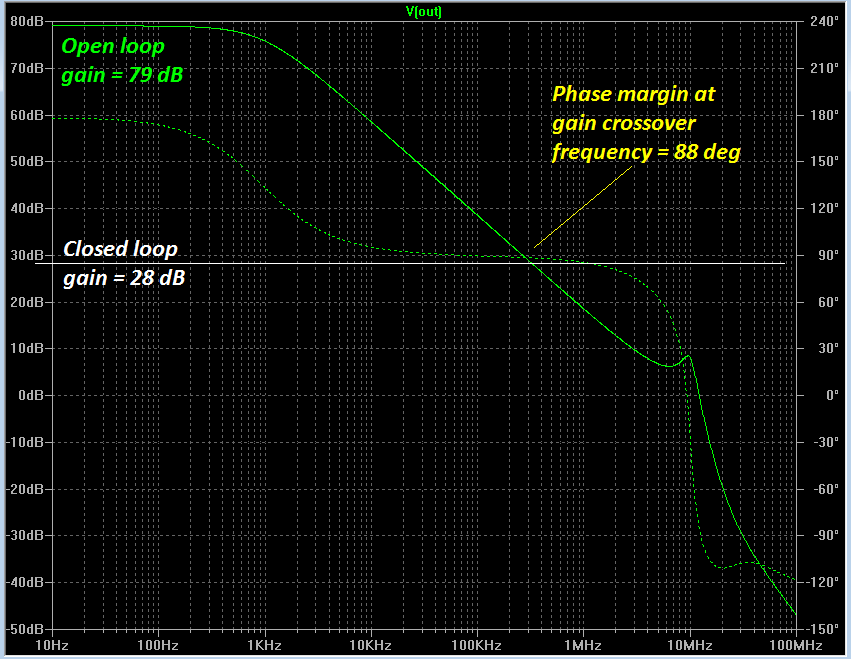Click the -40dB left axis label
The width and height of the screenshot is (851, 659).
click(25, 582)
